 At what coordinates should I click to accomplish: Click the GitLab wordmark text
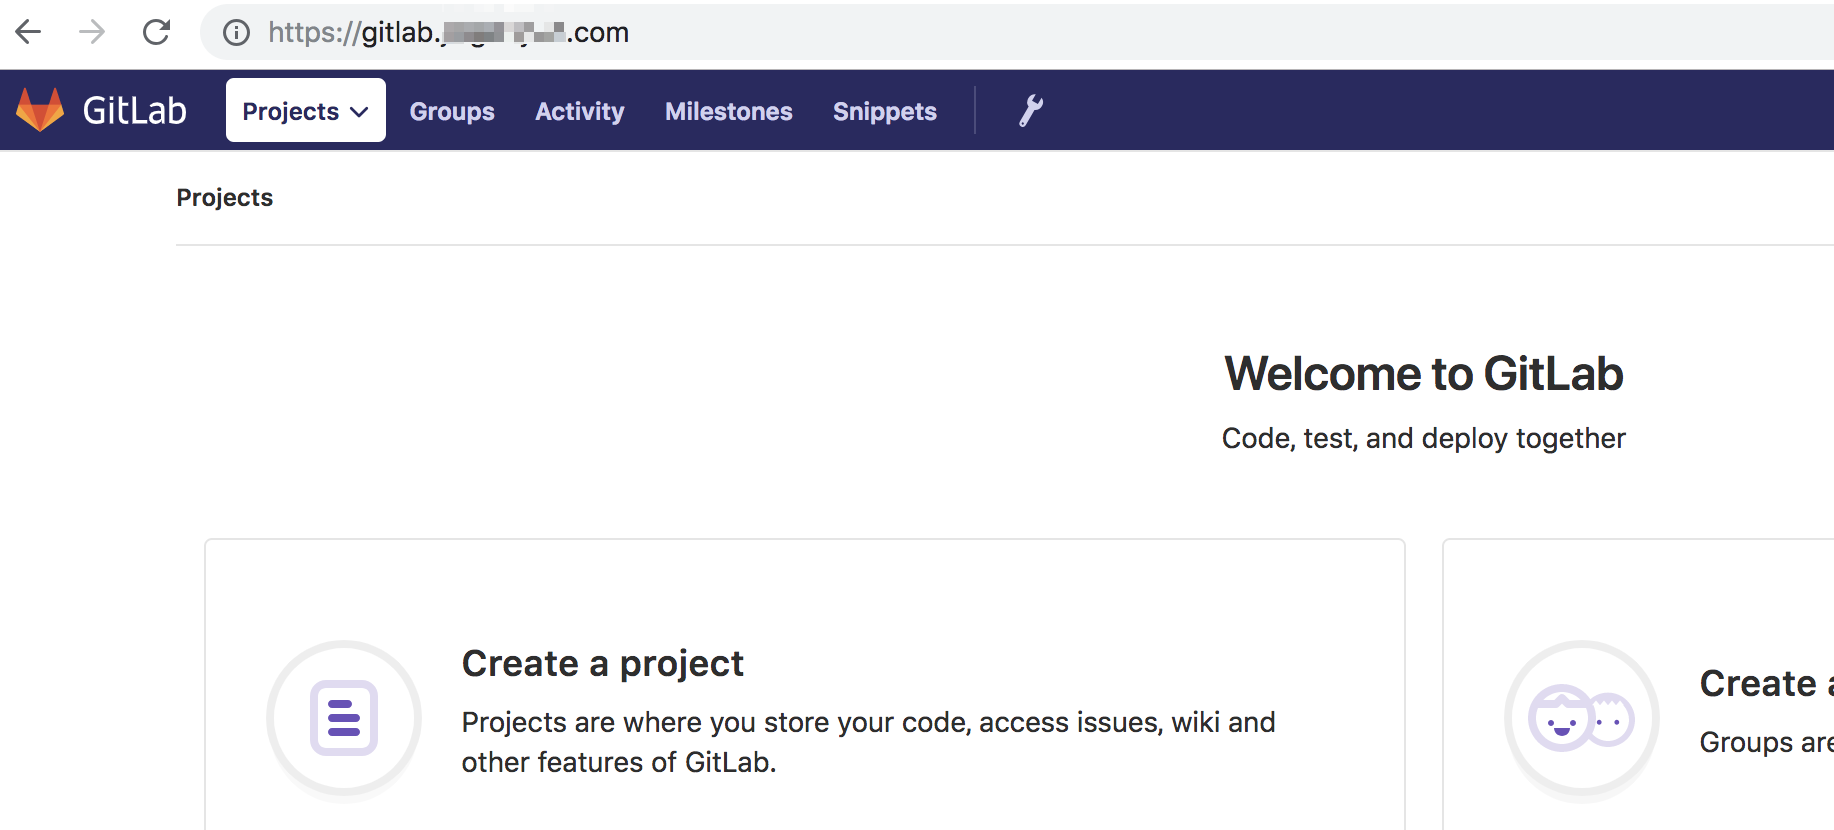coord(135,110)
